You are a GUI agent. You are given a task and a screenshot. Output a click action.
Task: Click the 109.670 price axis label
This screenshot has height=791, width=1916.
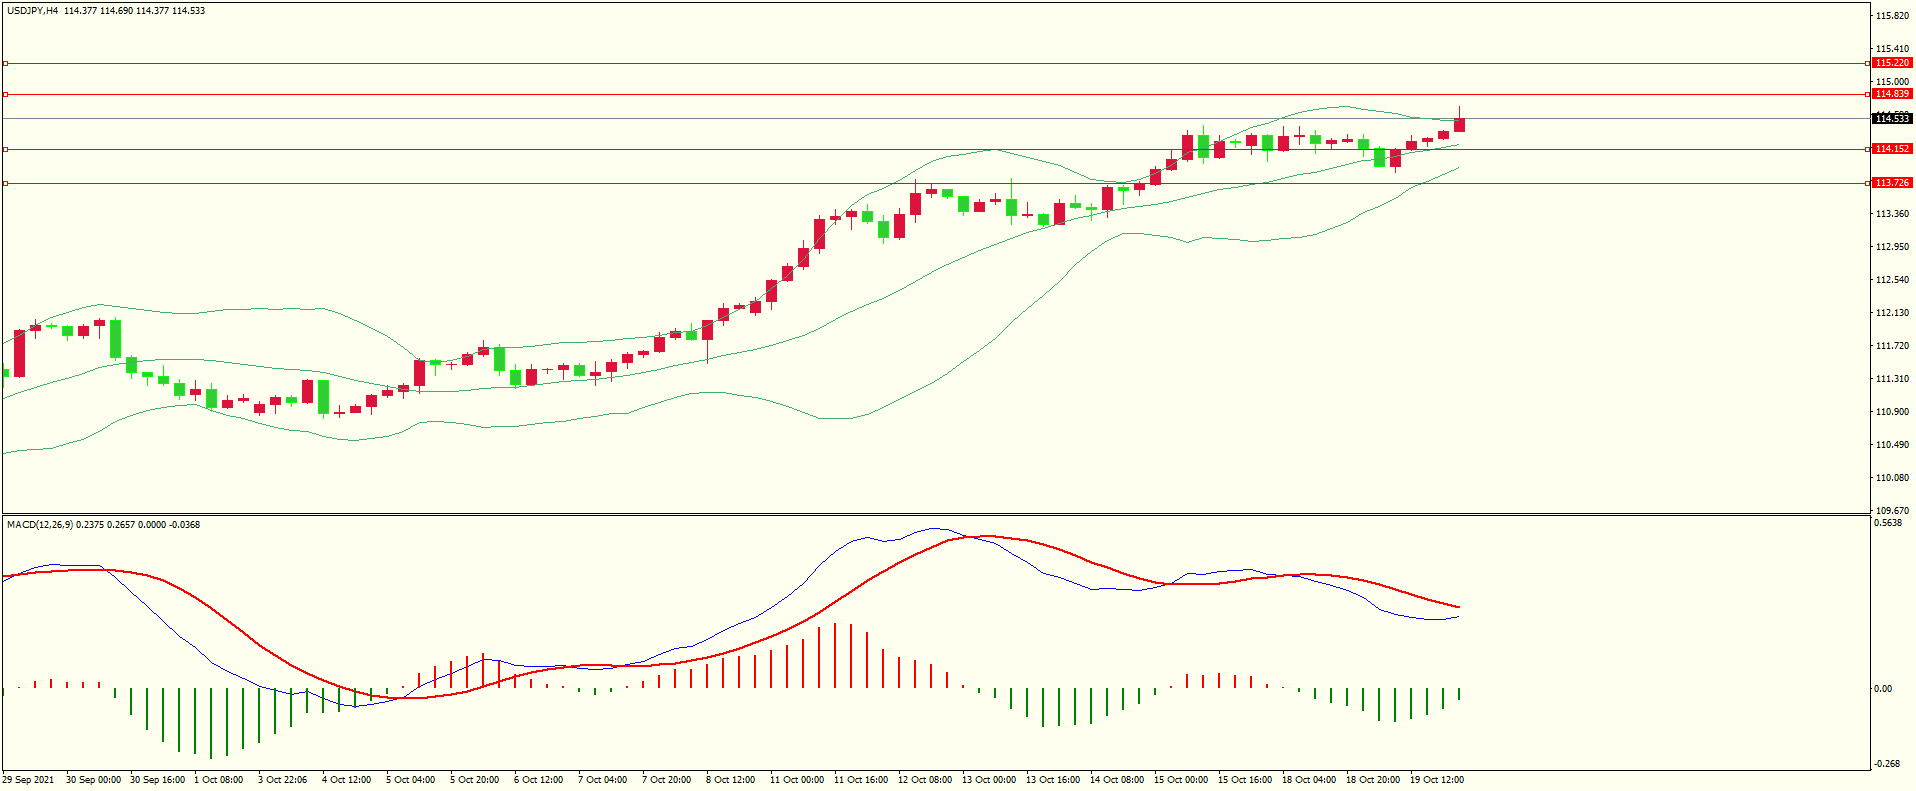point(1892,510)
